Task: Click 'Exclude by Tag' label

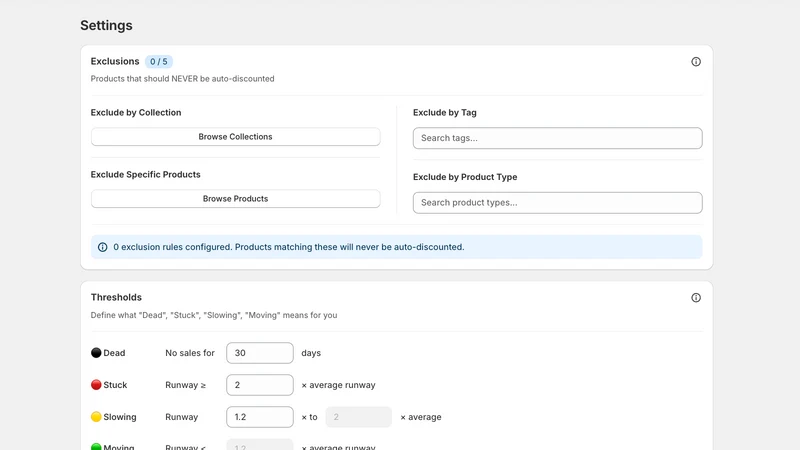Action: (x=445, y=112)
